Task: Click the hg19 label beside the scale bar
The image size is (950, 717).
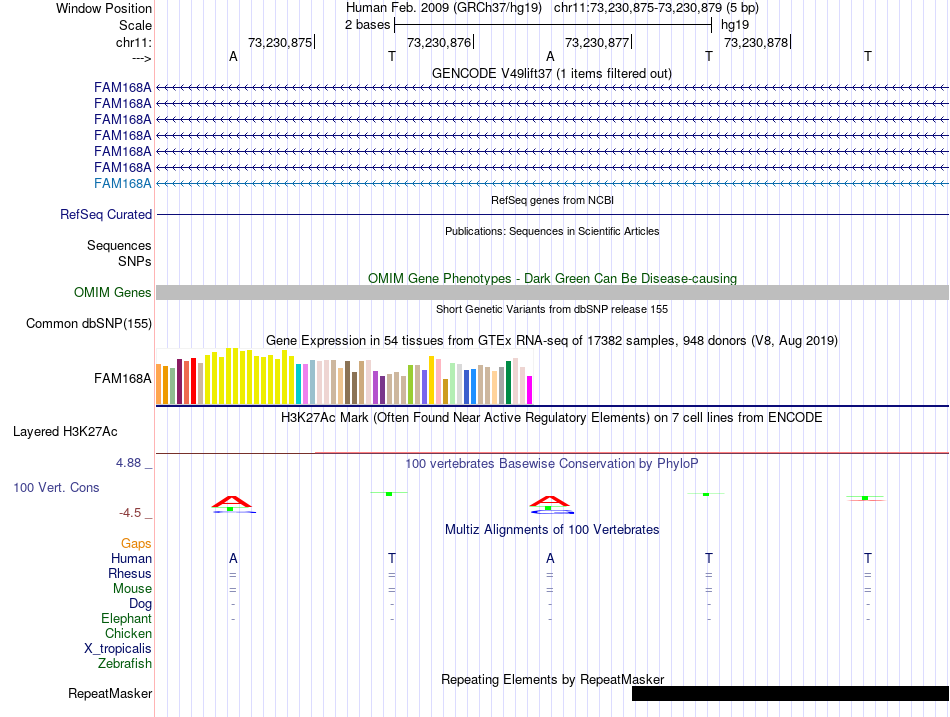Action: point(734,25)
